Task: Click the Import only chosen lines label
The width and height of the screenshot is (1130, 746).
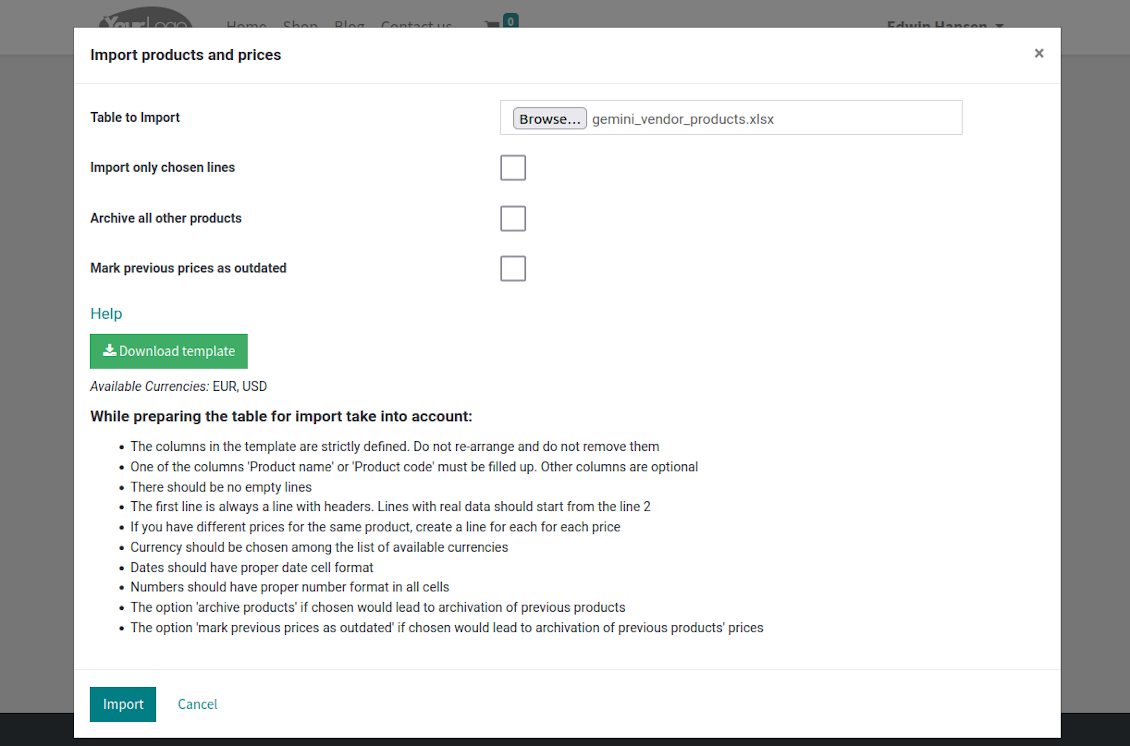Action: click(162, 167)
